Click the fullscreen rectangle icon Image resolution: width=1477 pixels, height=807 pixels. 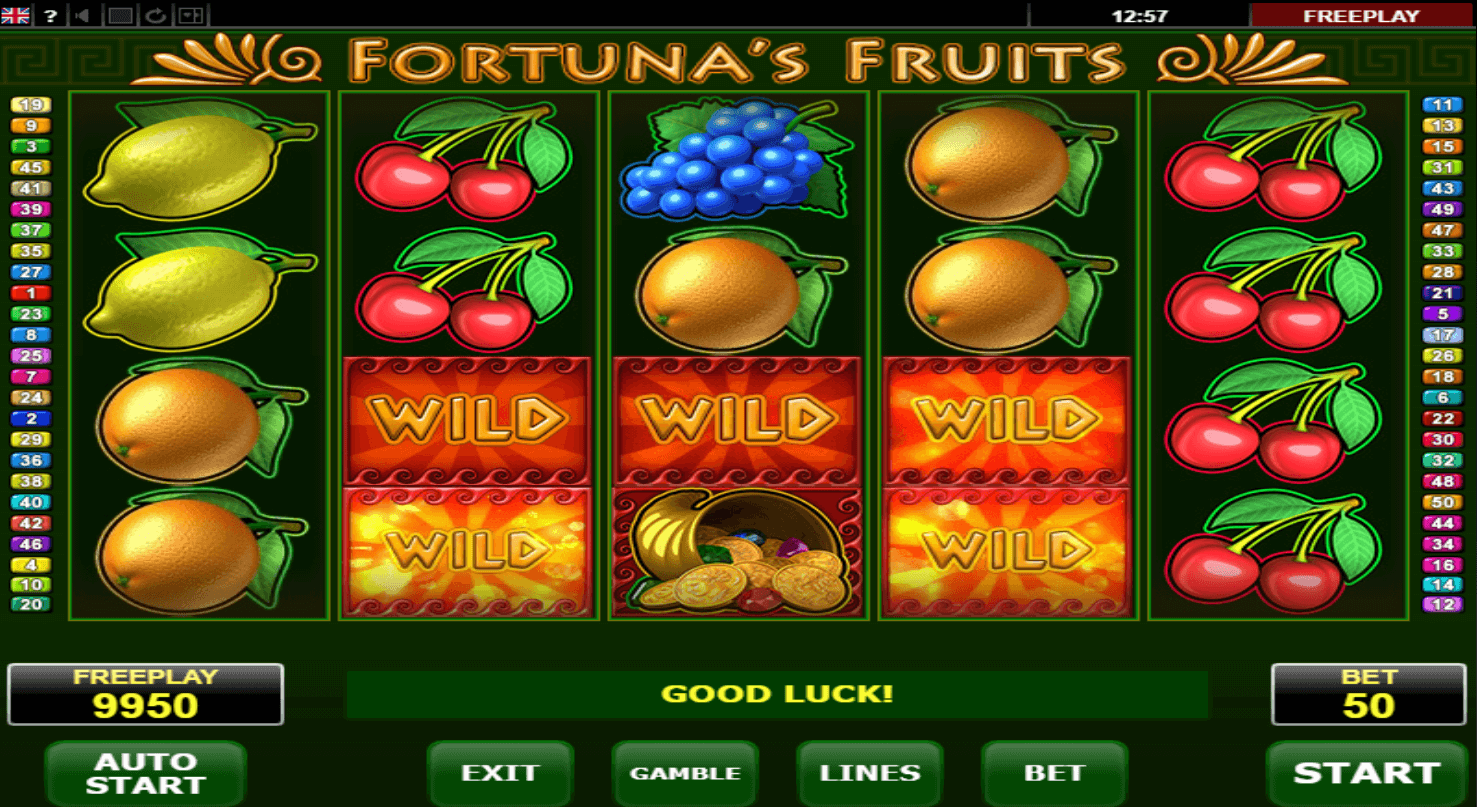pos(121,15)
